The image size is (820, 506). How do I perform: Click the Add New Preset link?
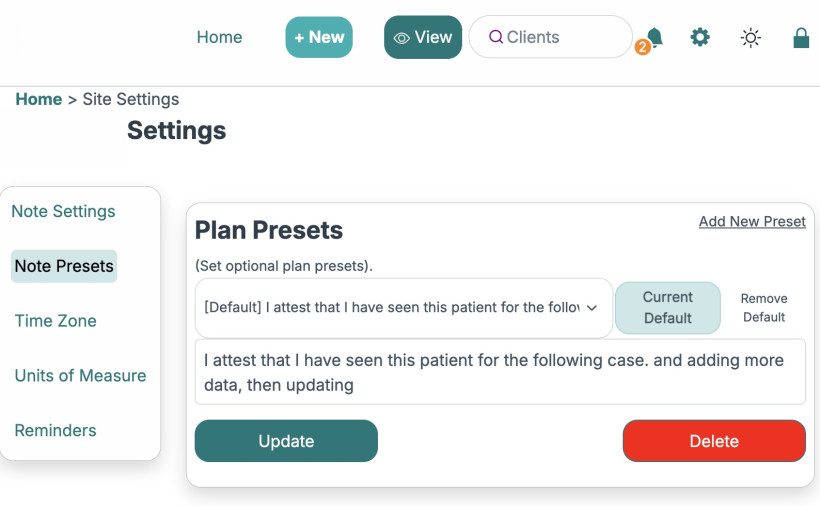click(752, 222)
